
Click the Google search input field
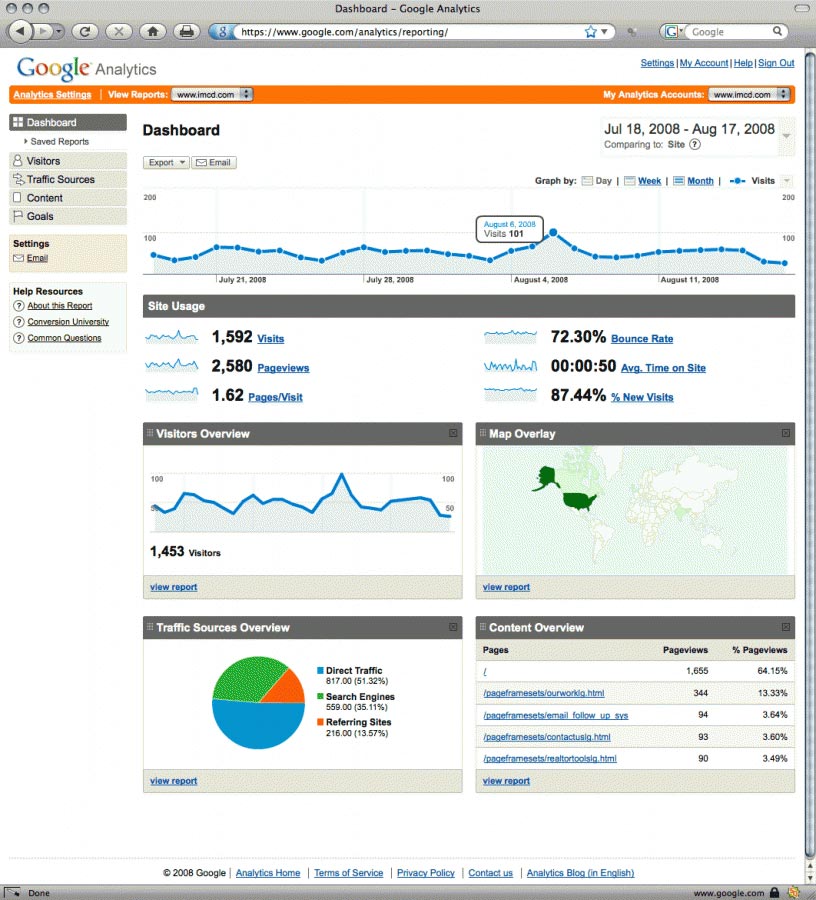[729, 32]
